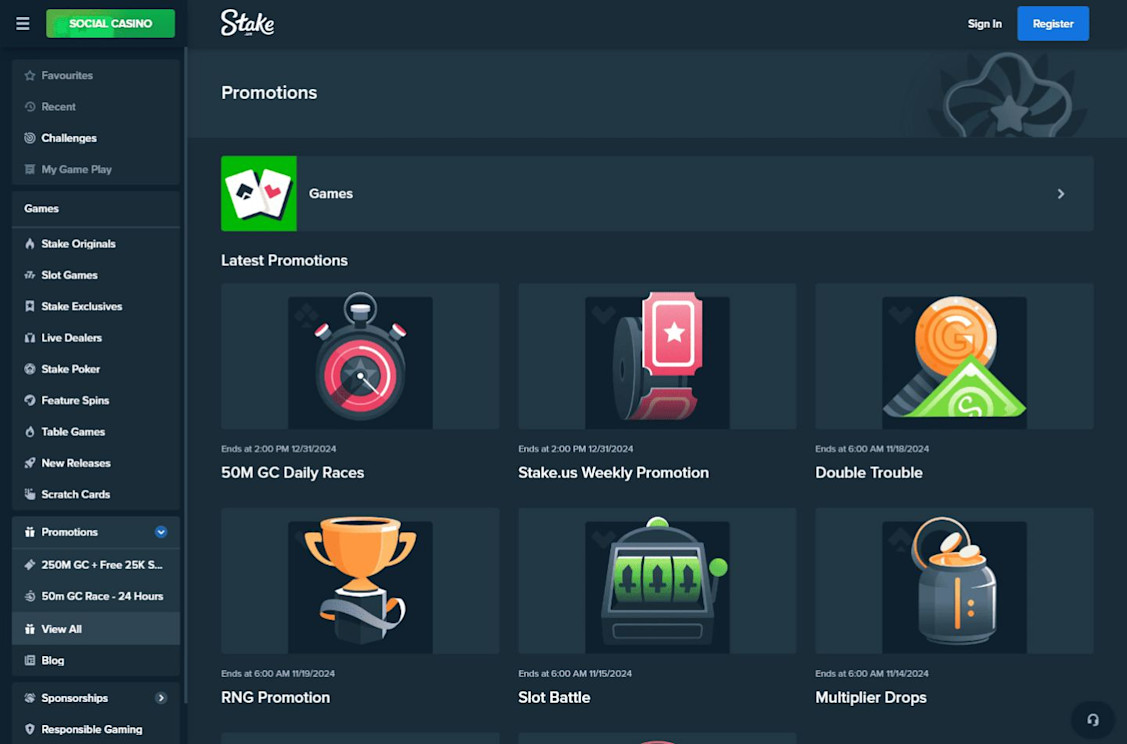The height and width of the screenshot is (744, 1127).
Task: Open Multiplier Drops jar thumbnail
Action: click(954, 581)
